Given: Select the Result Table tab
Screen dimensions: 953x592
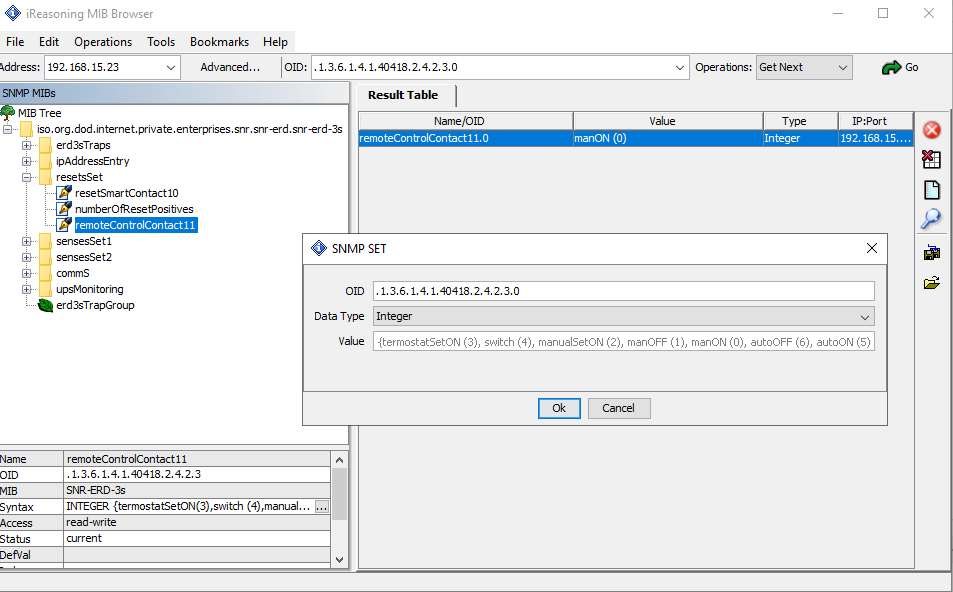Looking at the screenshot, I should point(404,95).
